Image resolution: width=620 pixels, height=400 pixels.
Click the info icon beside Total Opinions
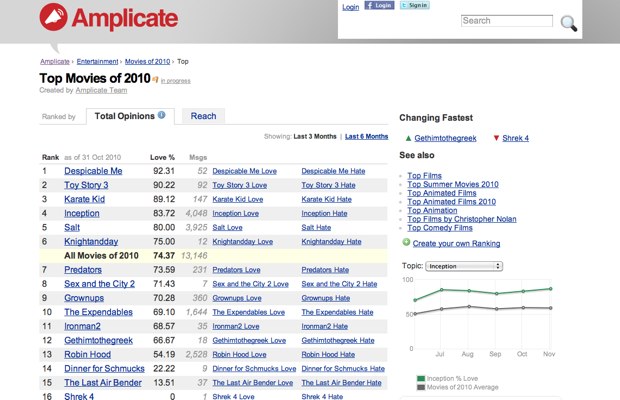coord(162,115)
